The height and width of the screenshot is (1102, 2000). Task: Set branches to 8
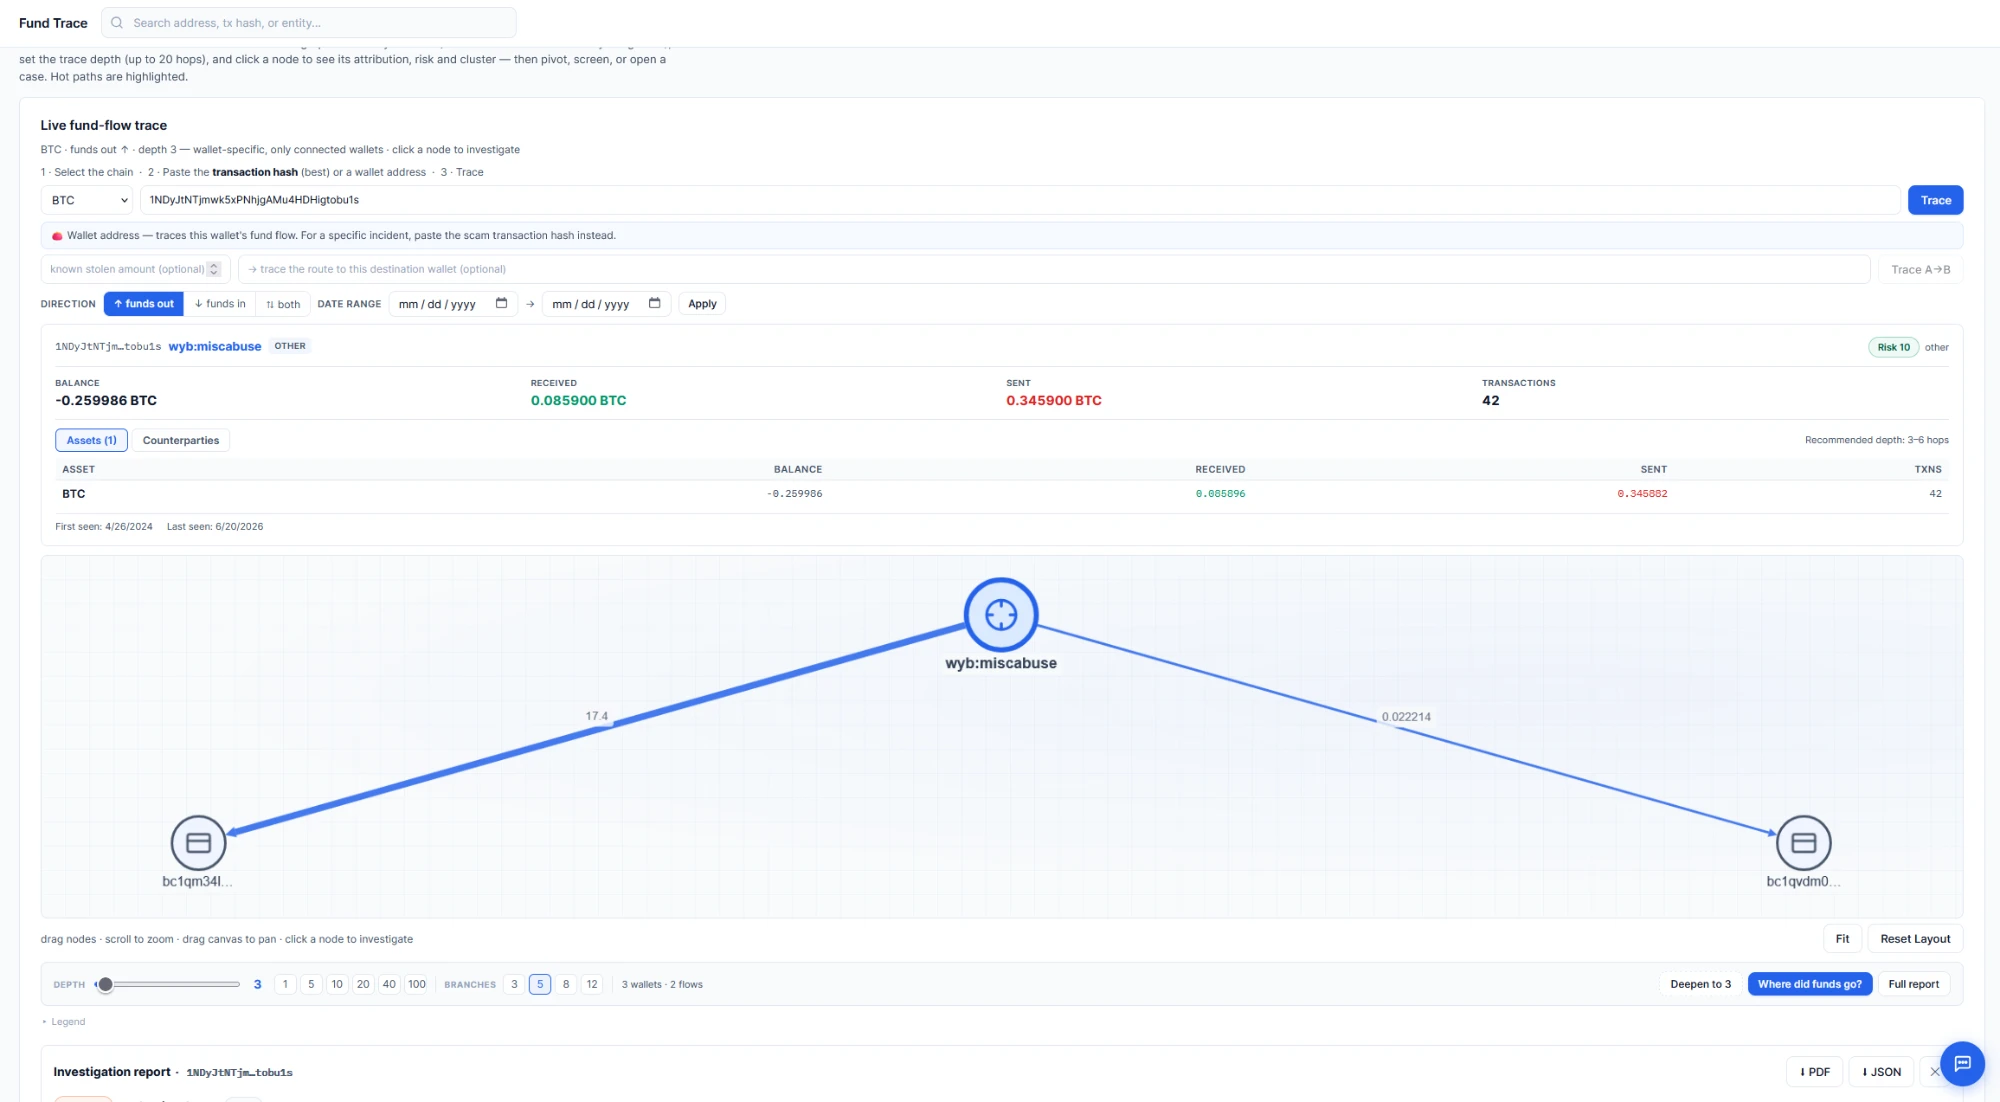coord(566,984)
